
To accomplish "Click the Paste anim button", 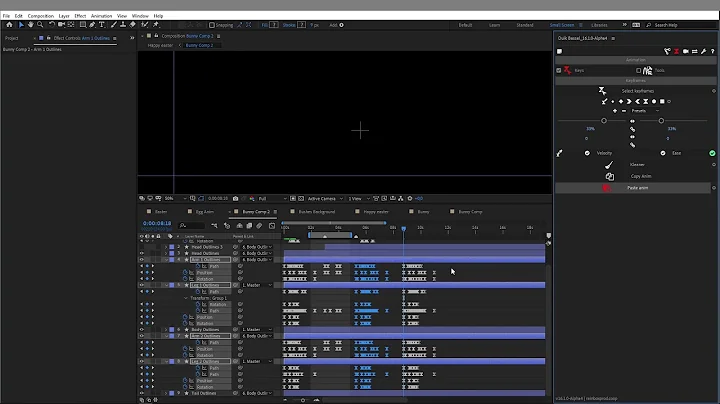I will point(633,188).
